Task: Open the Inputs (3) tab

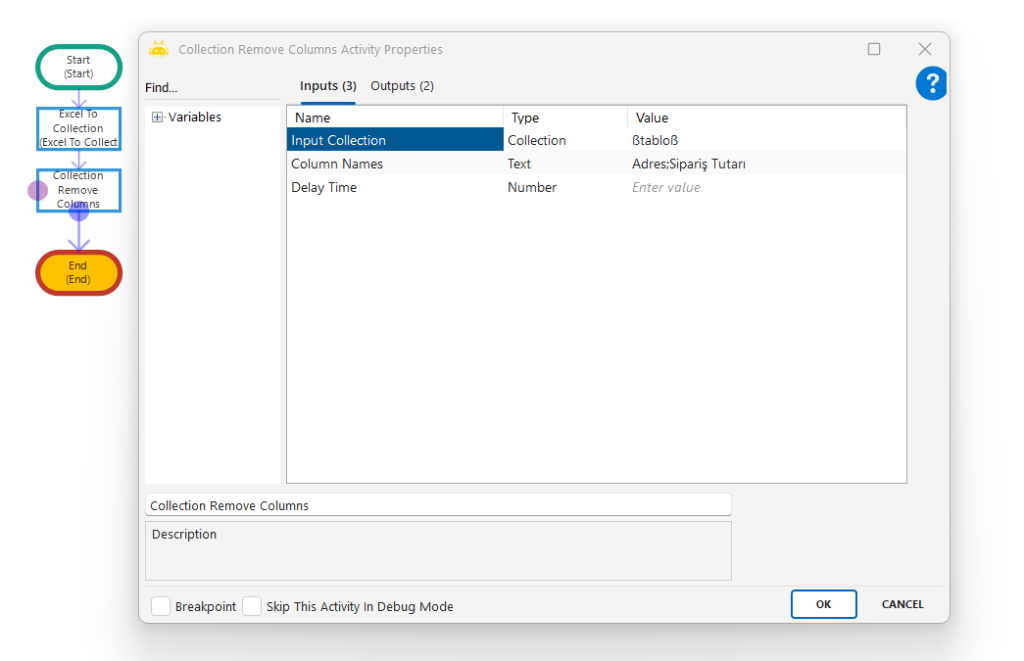Action: [328, 86]
